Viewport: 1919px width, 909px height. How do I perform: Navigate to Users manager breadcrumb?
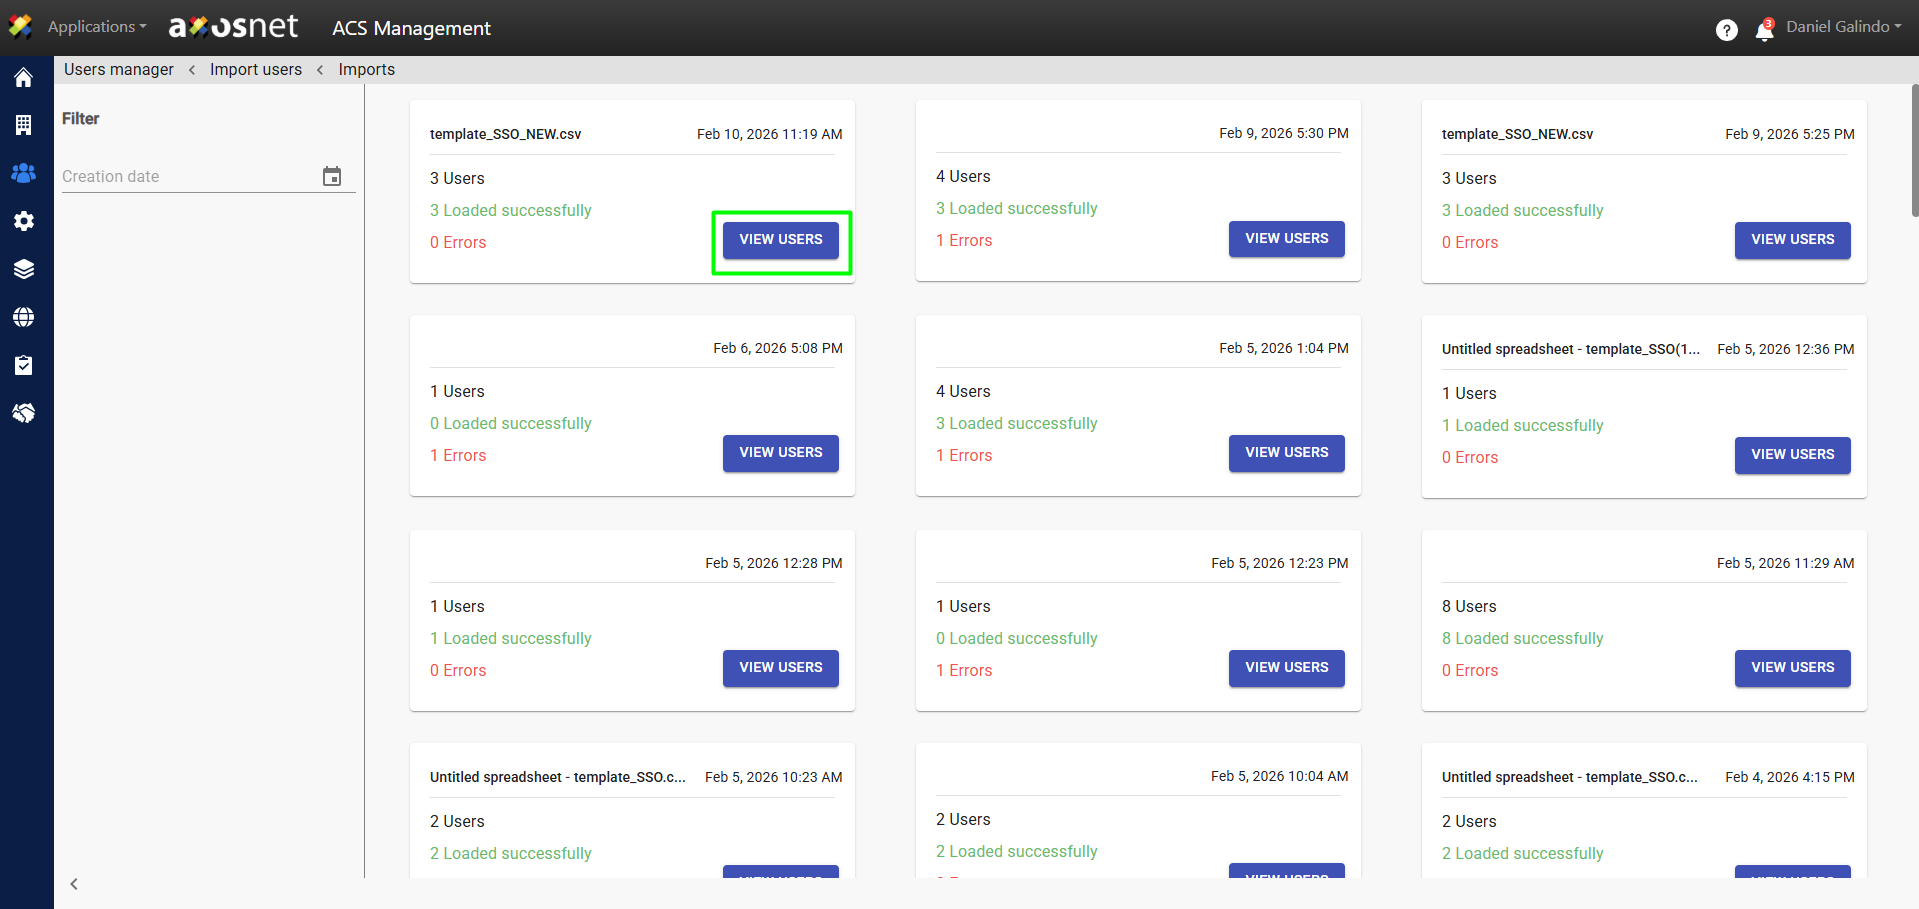[x=118, y=69]
